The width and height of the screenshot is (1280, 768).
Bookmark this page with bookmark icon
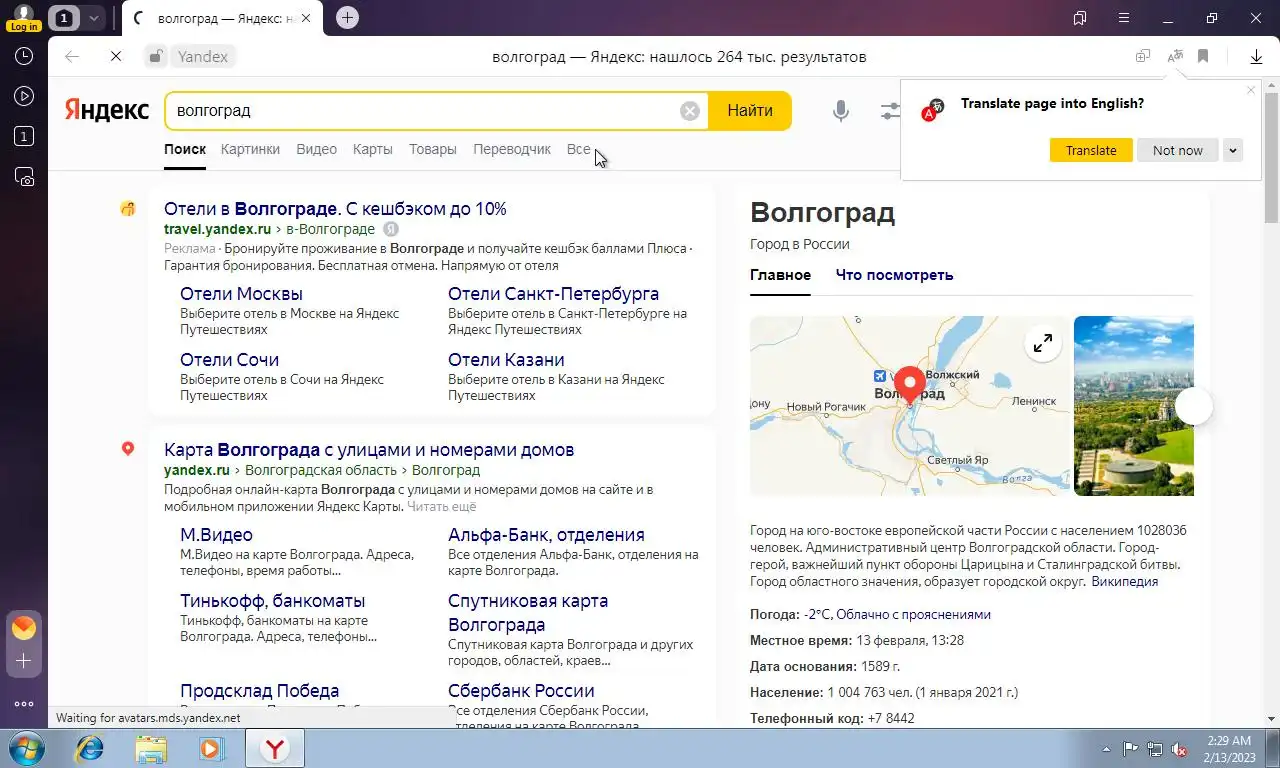pyautogui.click(x=1203, y=57)
